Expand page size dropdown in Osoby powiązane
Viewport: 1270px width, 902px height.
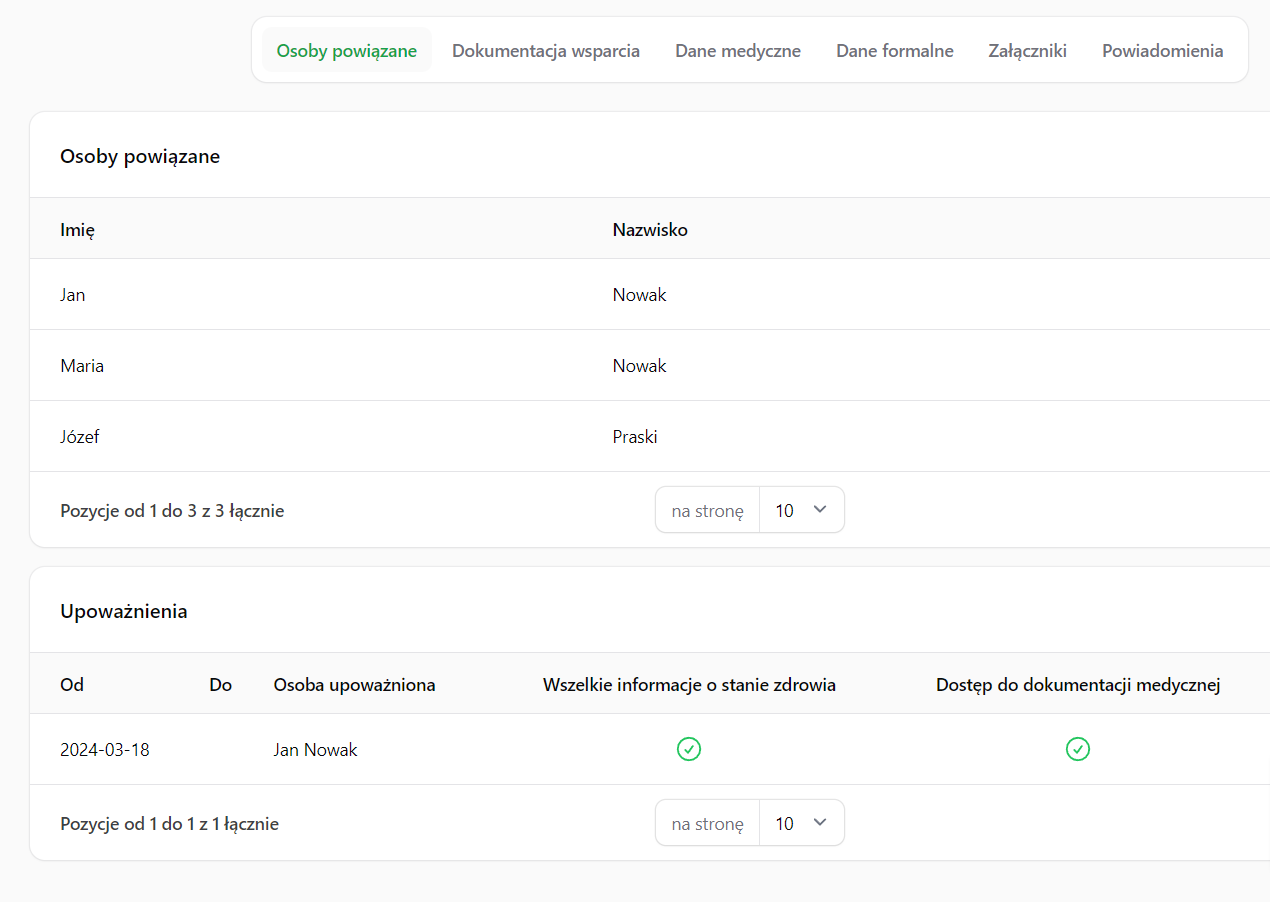[x=802, y=510]
